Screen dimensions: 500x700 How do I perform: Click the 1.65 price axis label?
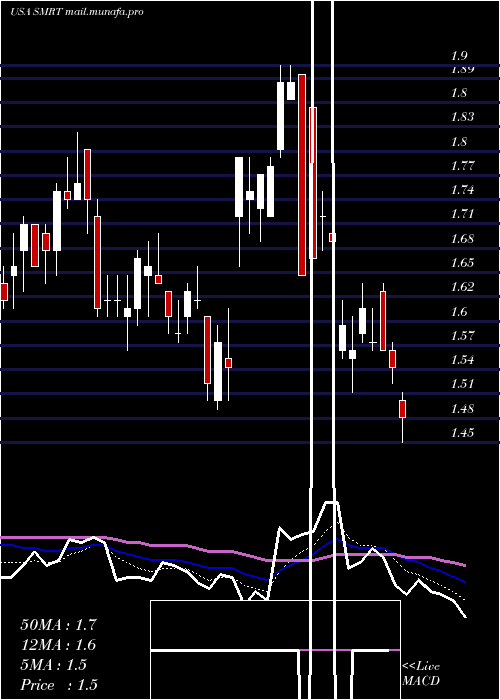tap(462, 262)
